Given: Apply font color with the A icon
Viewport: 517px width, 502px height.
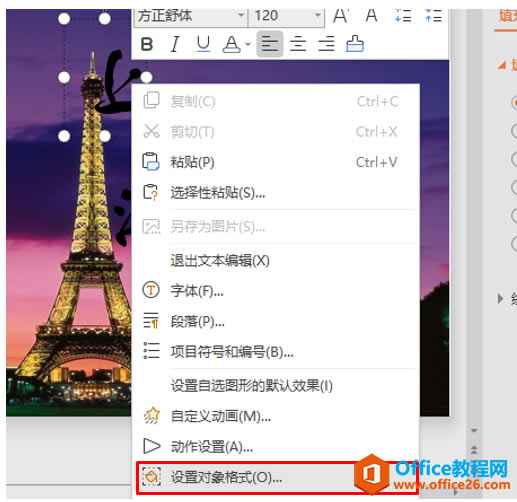Looking at the screenshot, I should pos(231,44).
